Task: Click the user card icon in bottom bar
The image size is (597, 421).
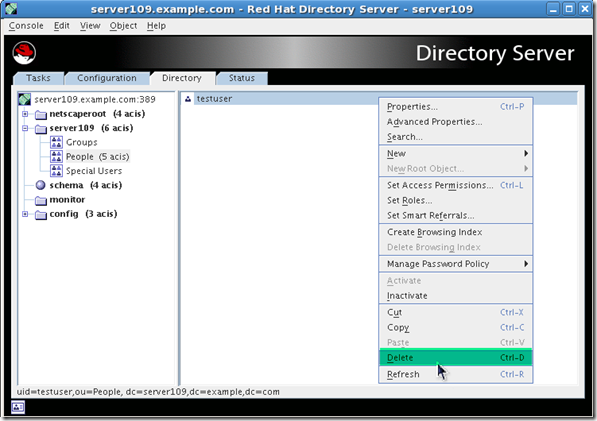Action: pos(18,407)
